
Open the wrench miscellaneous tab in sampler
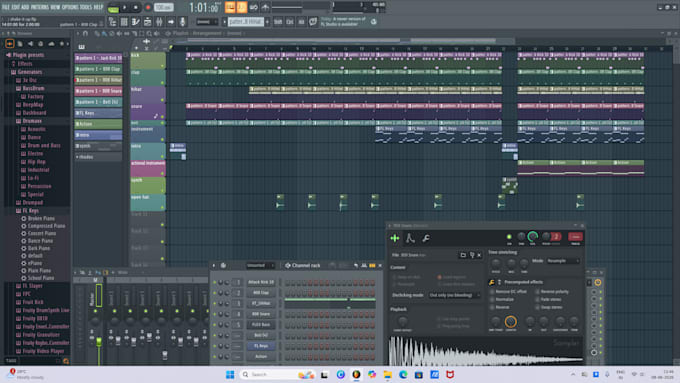(x=426, y=238)
